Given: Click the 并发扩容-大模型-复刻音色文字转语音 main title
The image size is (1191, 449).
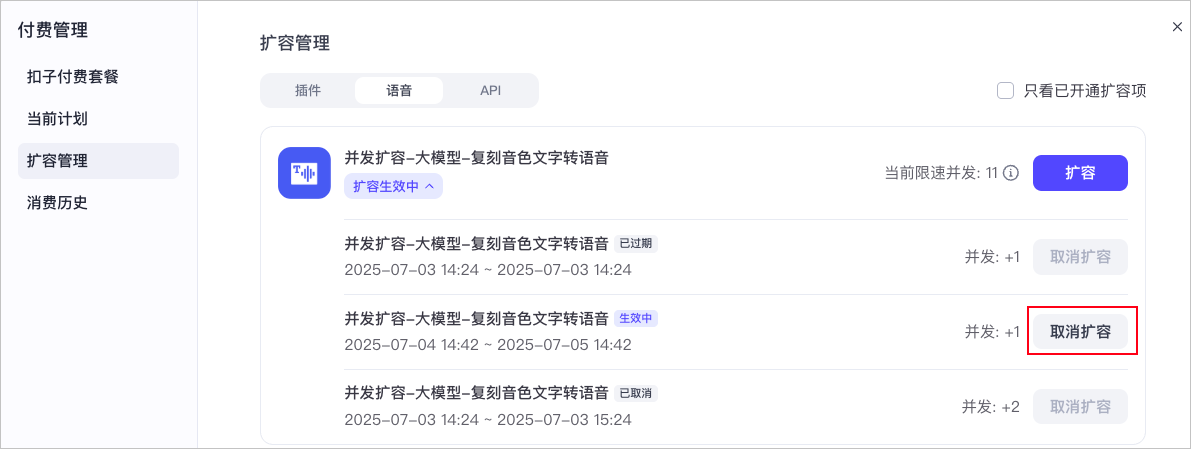Looking at the screenshot, I should pos(476,158).
